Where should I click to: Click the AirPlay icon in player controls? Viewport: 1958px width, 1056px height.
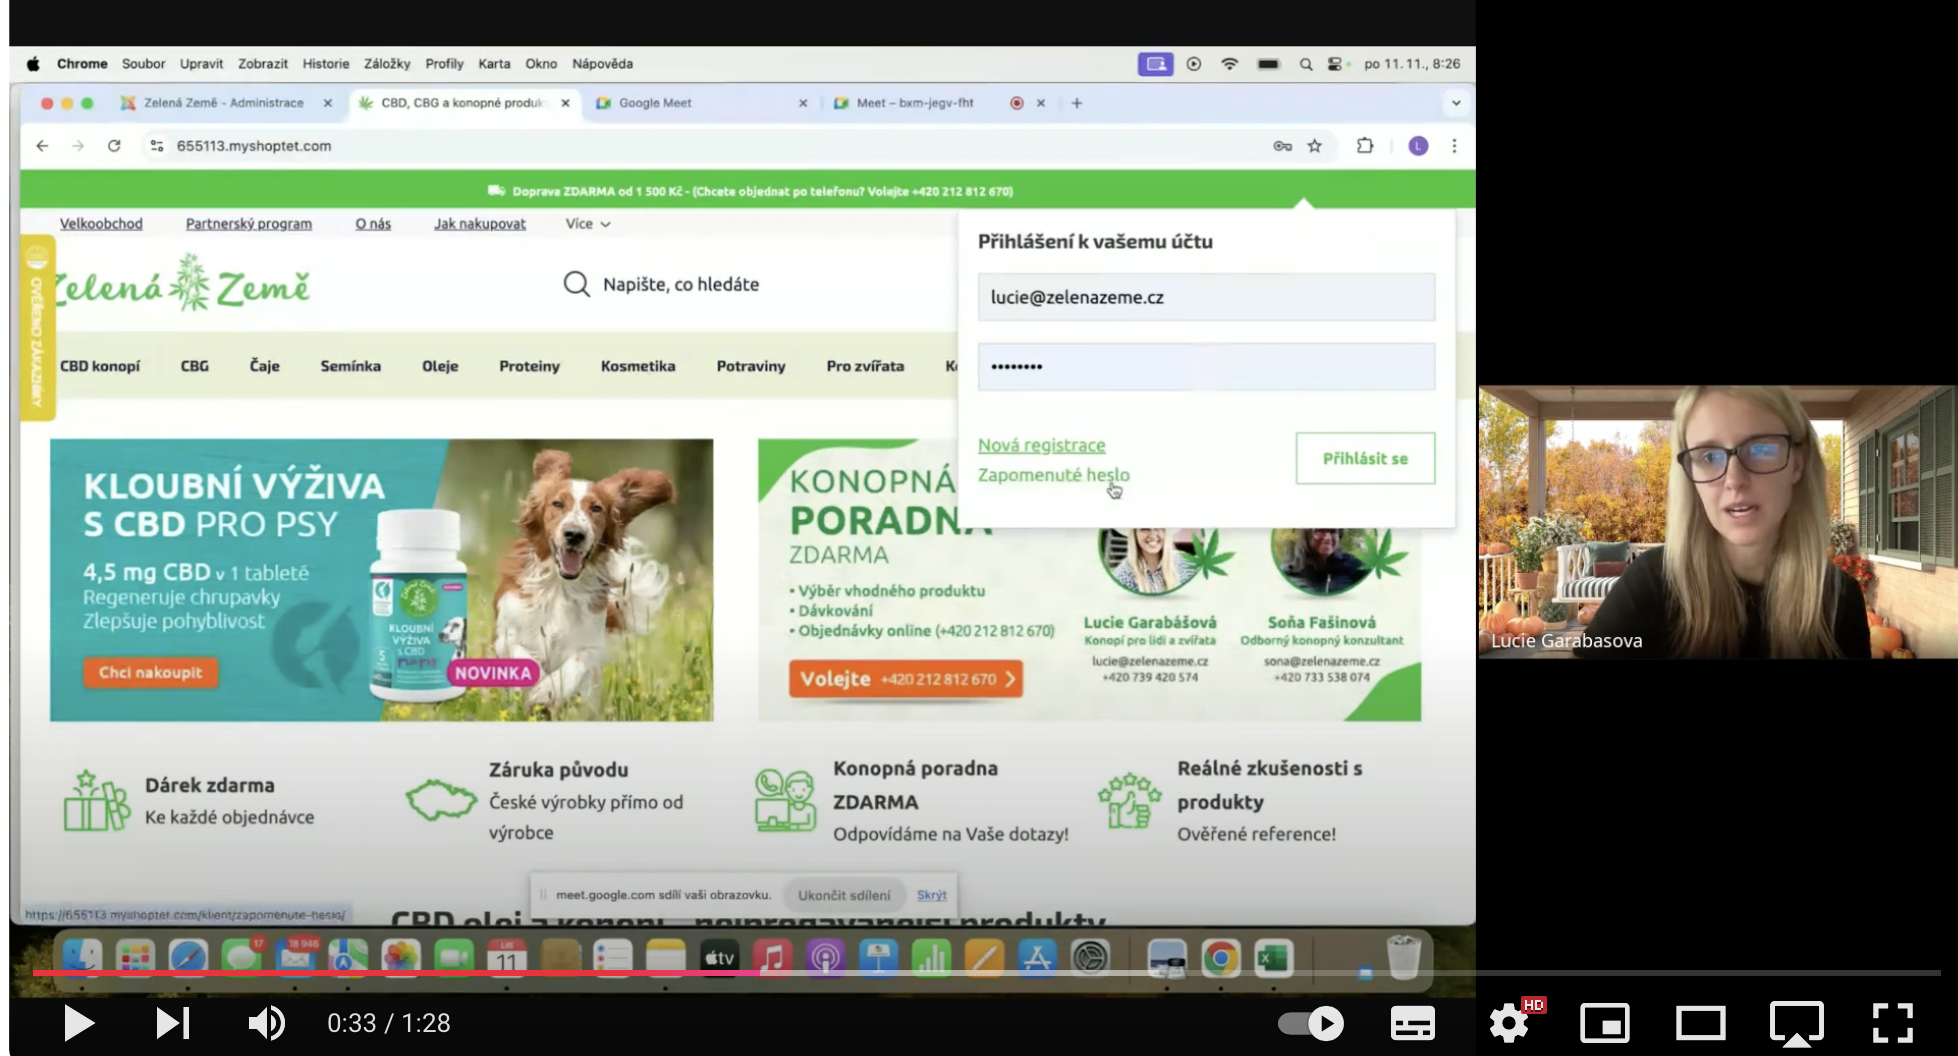coord(1797,1023)
